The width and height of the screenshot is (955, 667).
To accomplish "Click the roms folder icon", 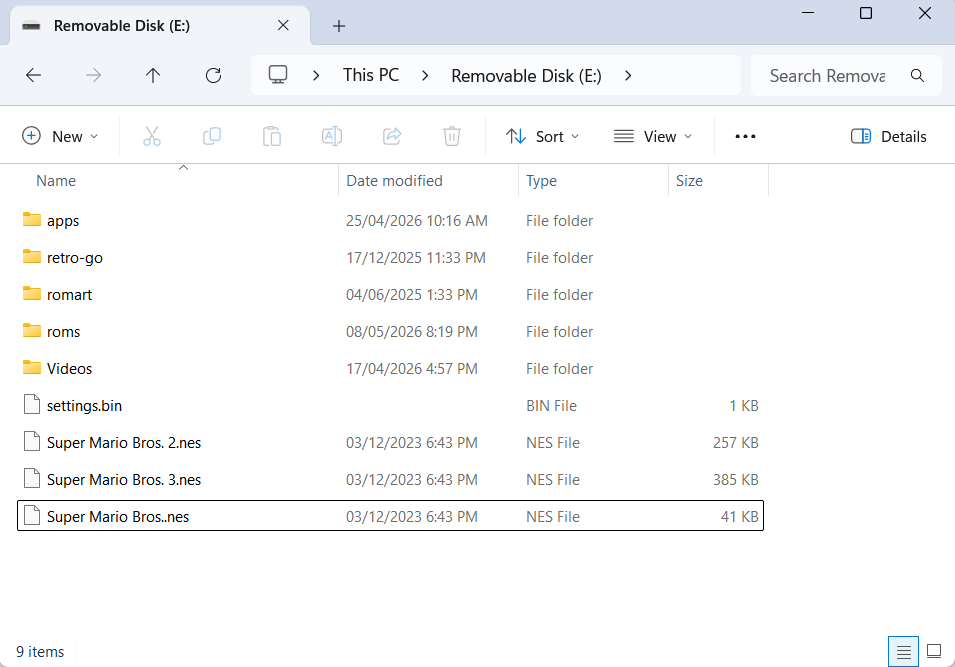I will pyautogui.click(x=32, y=331).
